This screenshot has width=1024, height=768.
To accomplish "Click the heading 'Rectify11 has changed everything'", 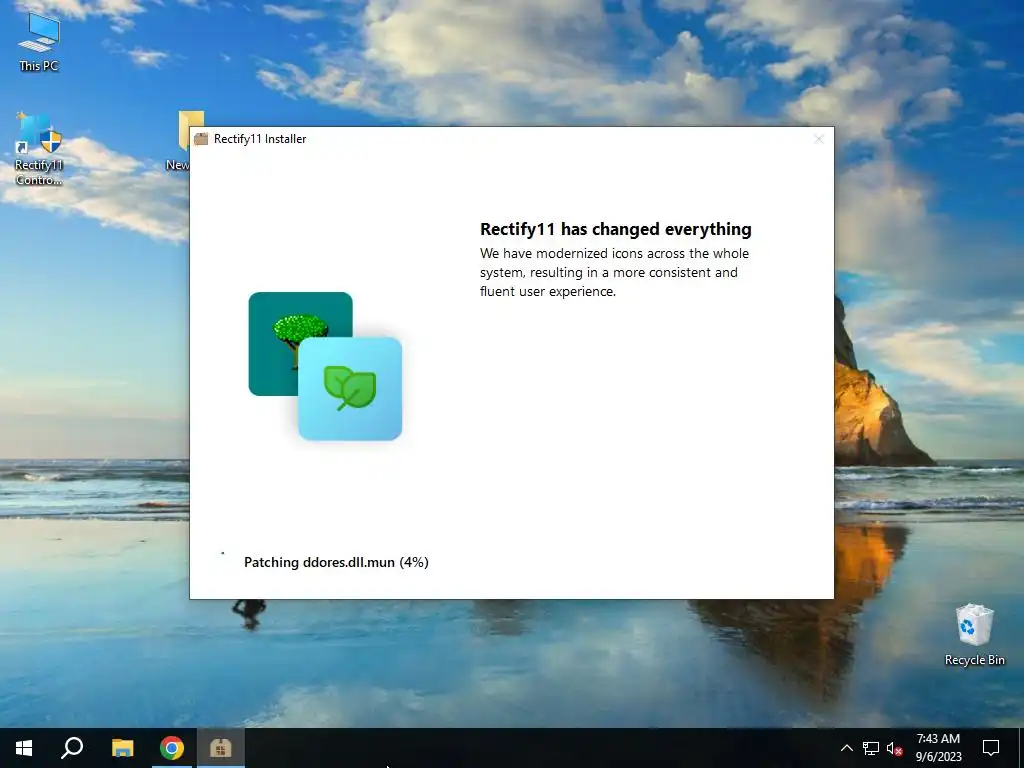I will [x=616, y=229].
